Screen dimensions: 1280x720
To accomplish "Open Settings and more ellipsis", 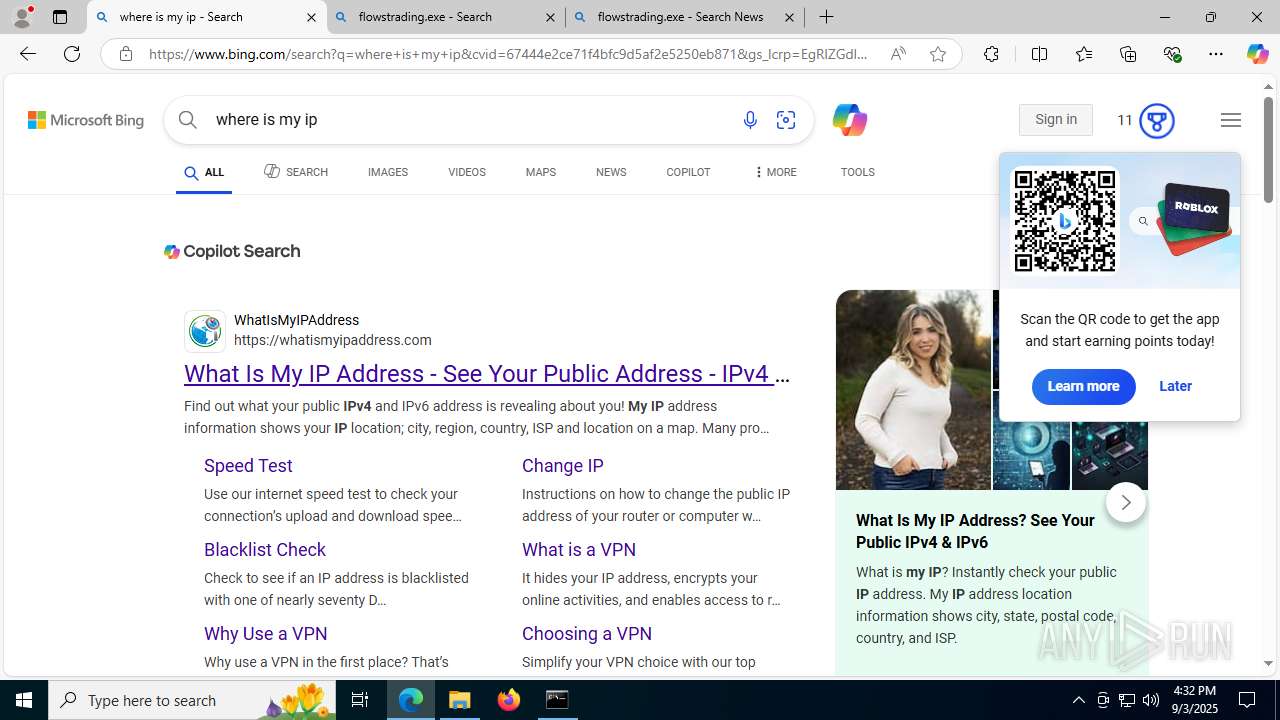I will (x=1216, y=54).
